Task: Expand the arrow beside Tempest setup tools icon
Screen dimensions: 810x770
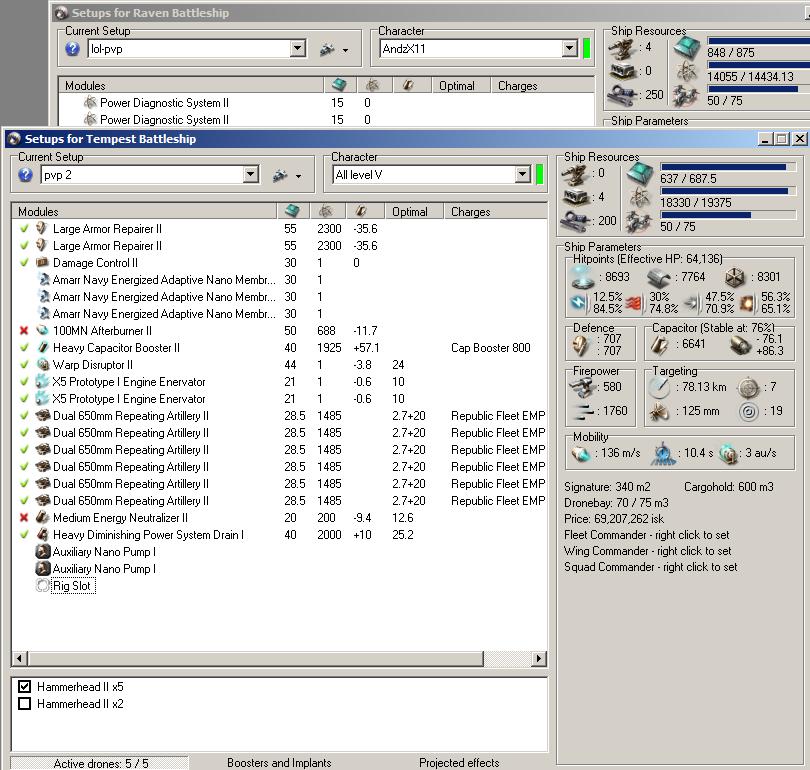Action: [299, 177]
